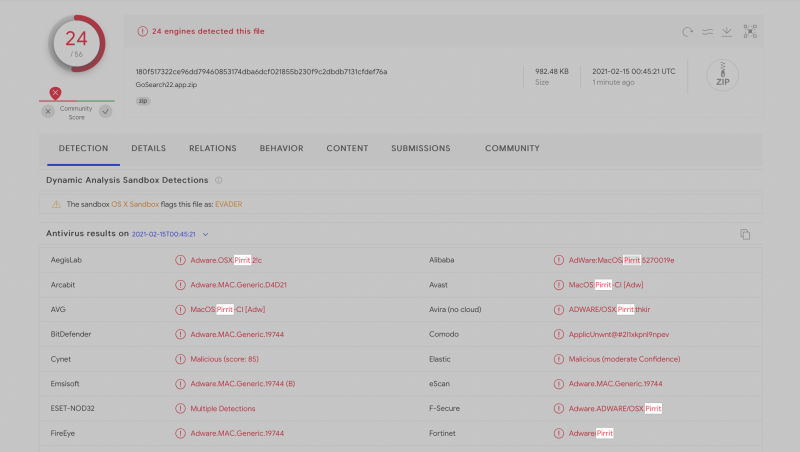
Task: Open the SUBMISSIONS tab
Action: pyautogui.click(x=420, y=148)
